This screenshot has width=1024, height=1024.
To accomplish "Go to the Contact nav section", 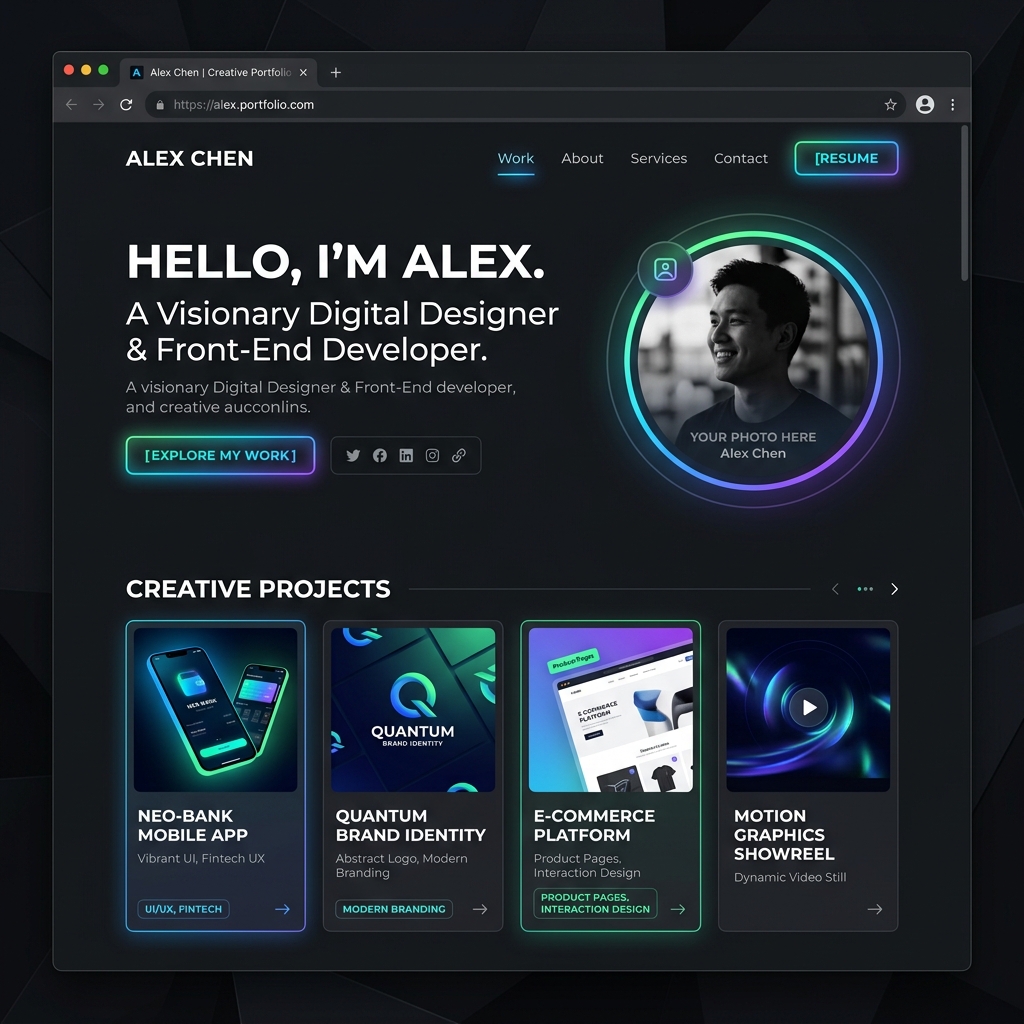I will [x=741, y=158].
